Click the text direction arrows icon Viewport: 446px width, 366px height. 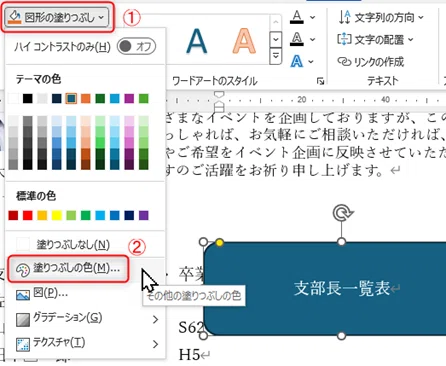click(345, 17)
